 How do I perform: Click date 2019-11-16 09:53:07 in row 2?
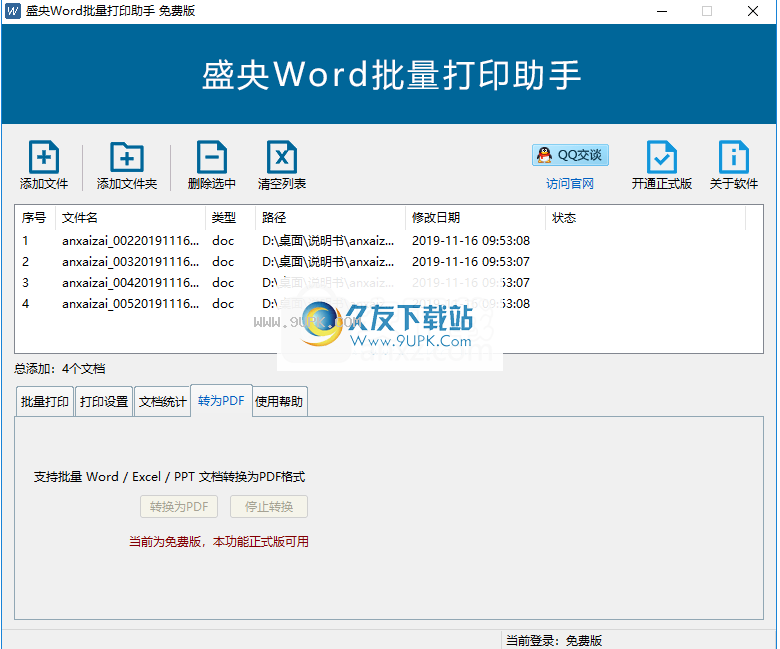pyautogui.click(x=471, y=262)
